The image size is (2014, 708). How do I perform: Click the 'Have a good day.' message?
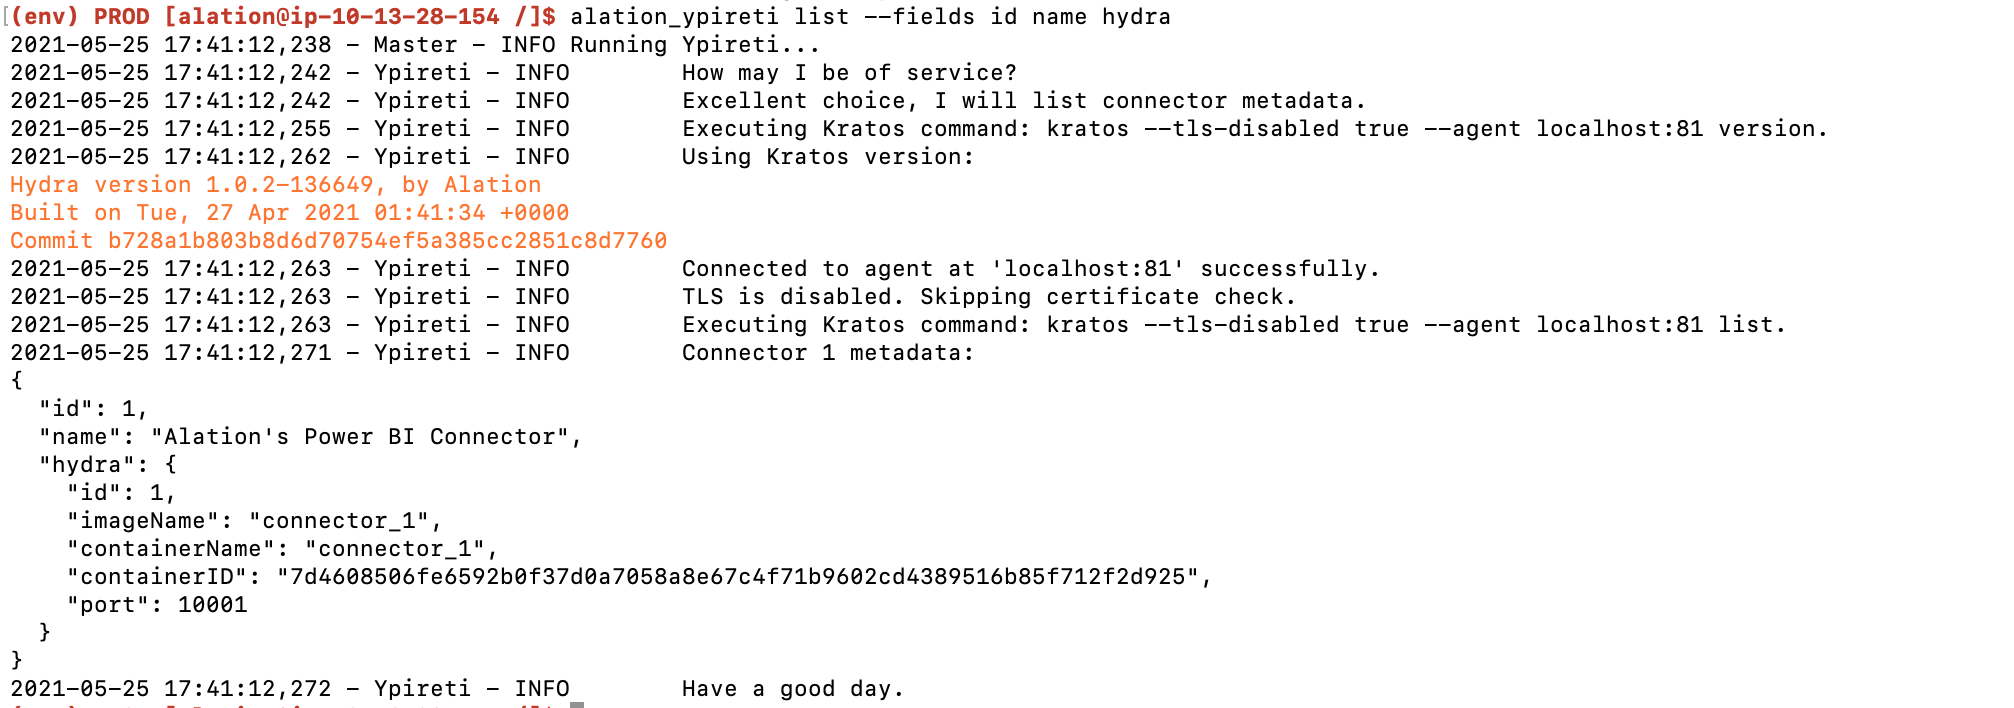pos(793,689)
